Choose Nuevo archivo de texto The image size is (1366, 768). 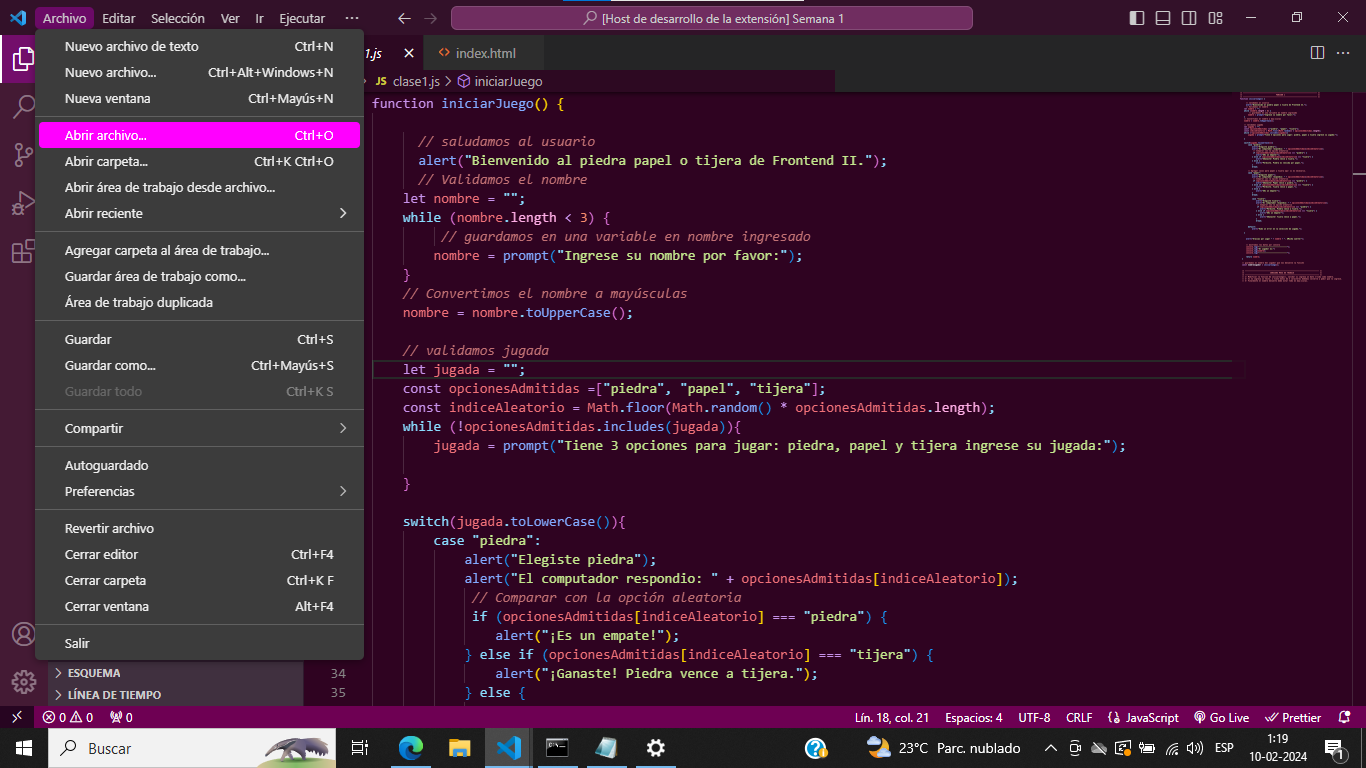[x=199, y=46]
